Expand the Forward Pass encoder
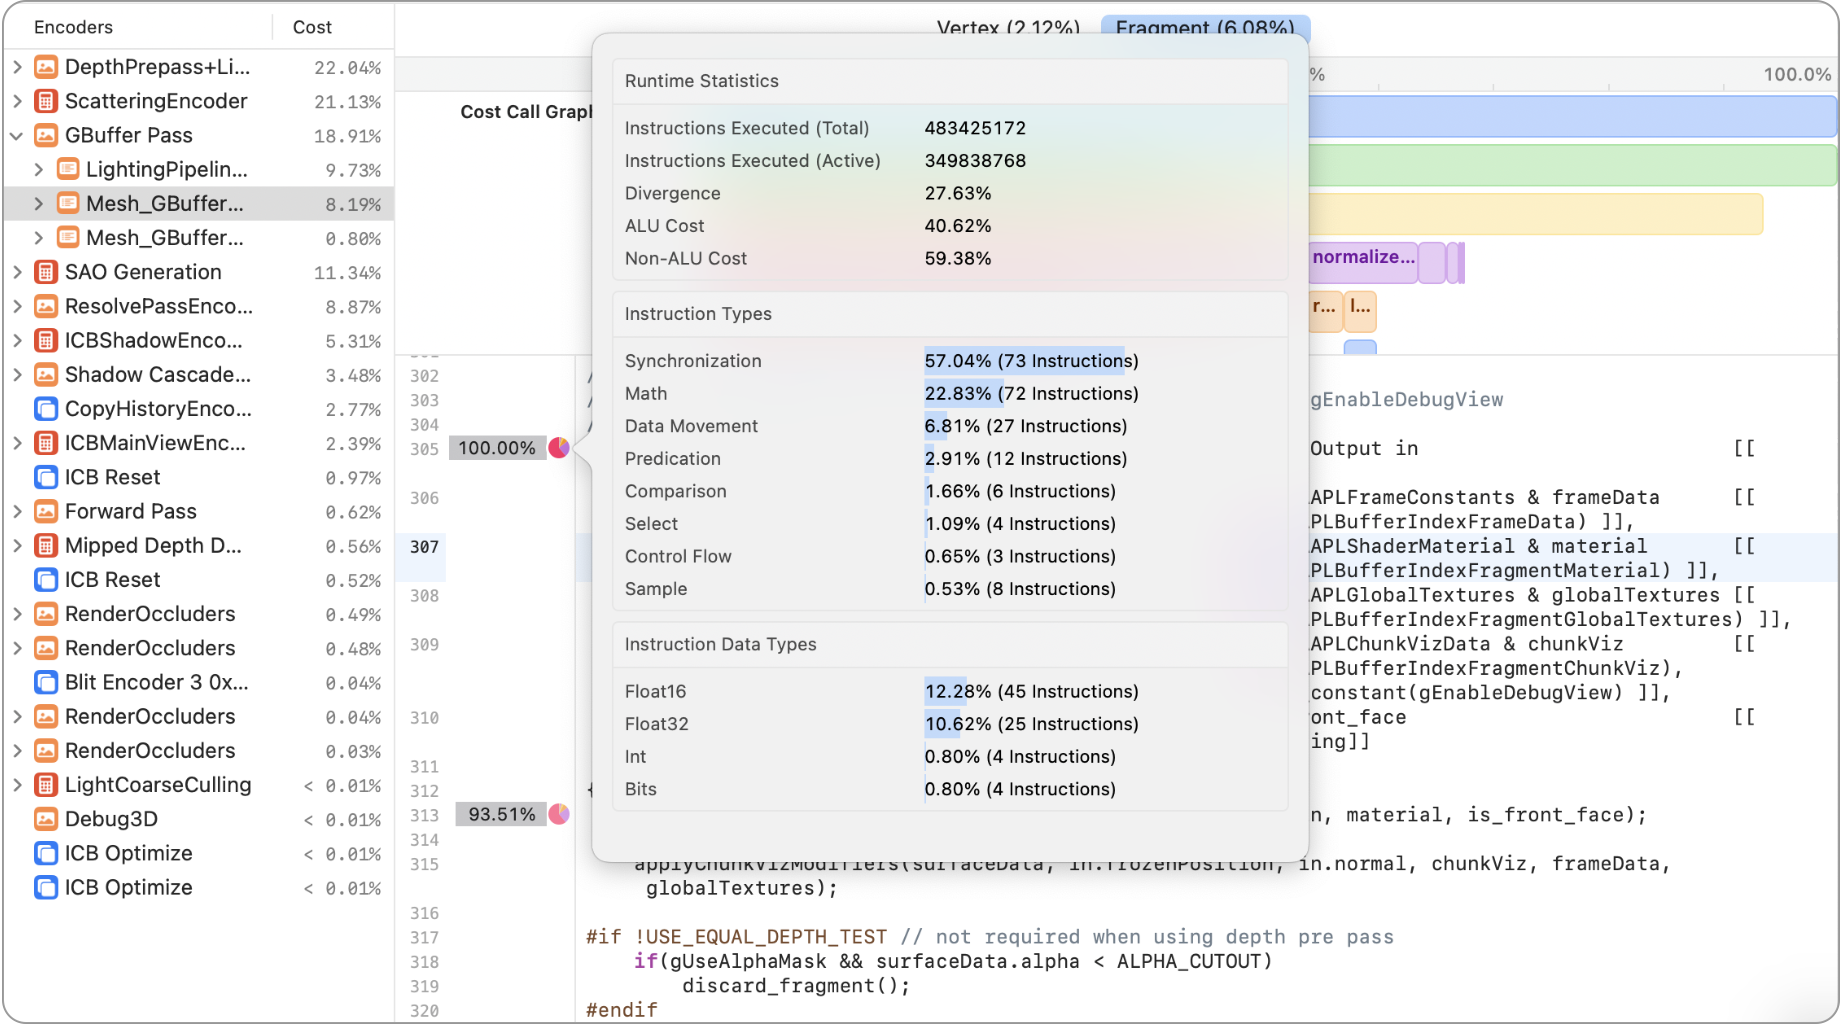Image resolution: width=1840 pixels, height=1024 pixels. pos(17,512)
